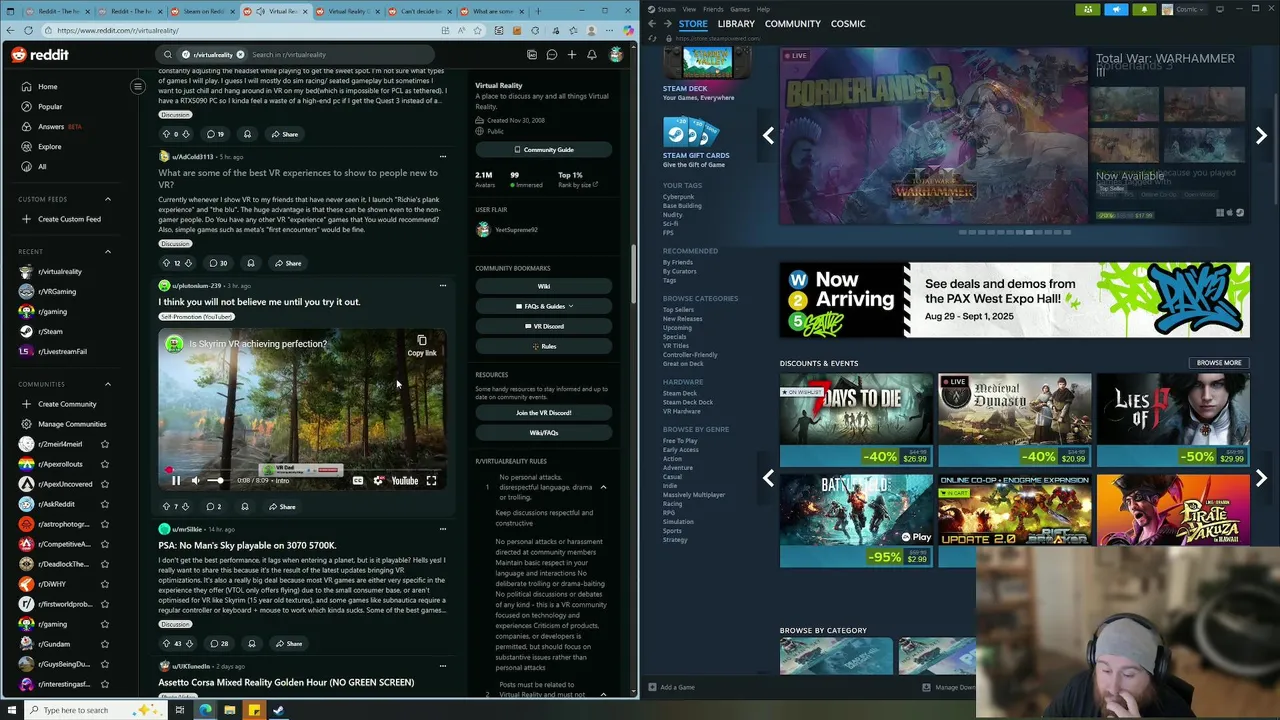The width and height of the screenshot is (1280, 720).
Task: Open Steam icon on Windows taskbar
Action: coord(278,710)
